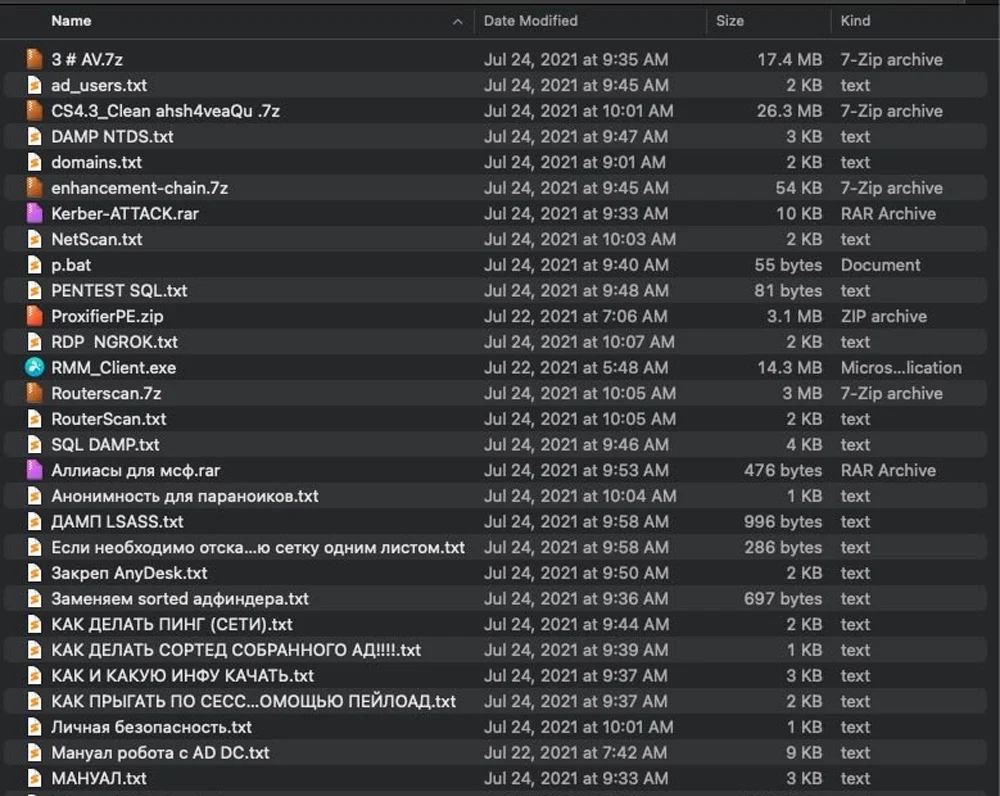Sort list by Kind column header
The width and height of the screenshot is (1000, 796).
[x=855, y=20]
